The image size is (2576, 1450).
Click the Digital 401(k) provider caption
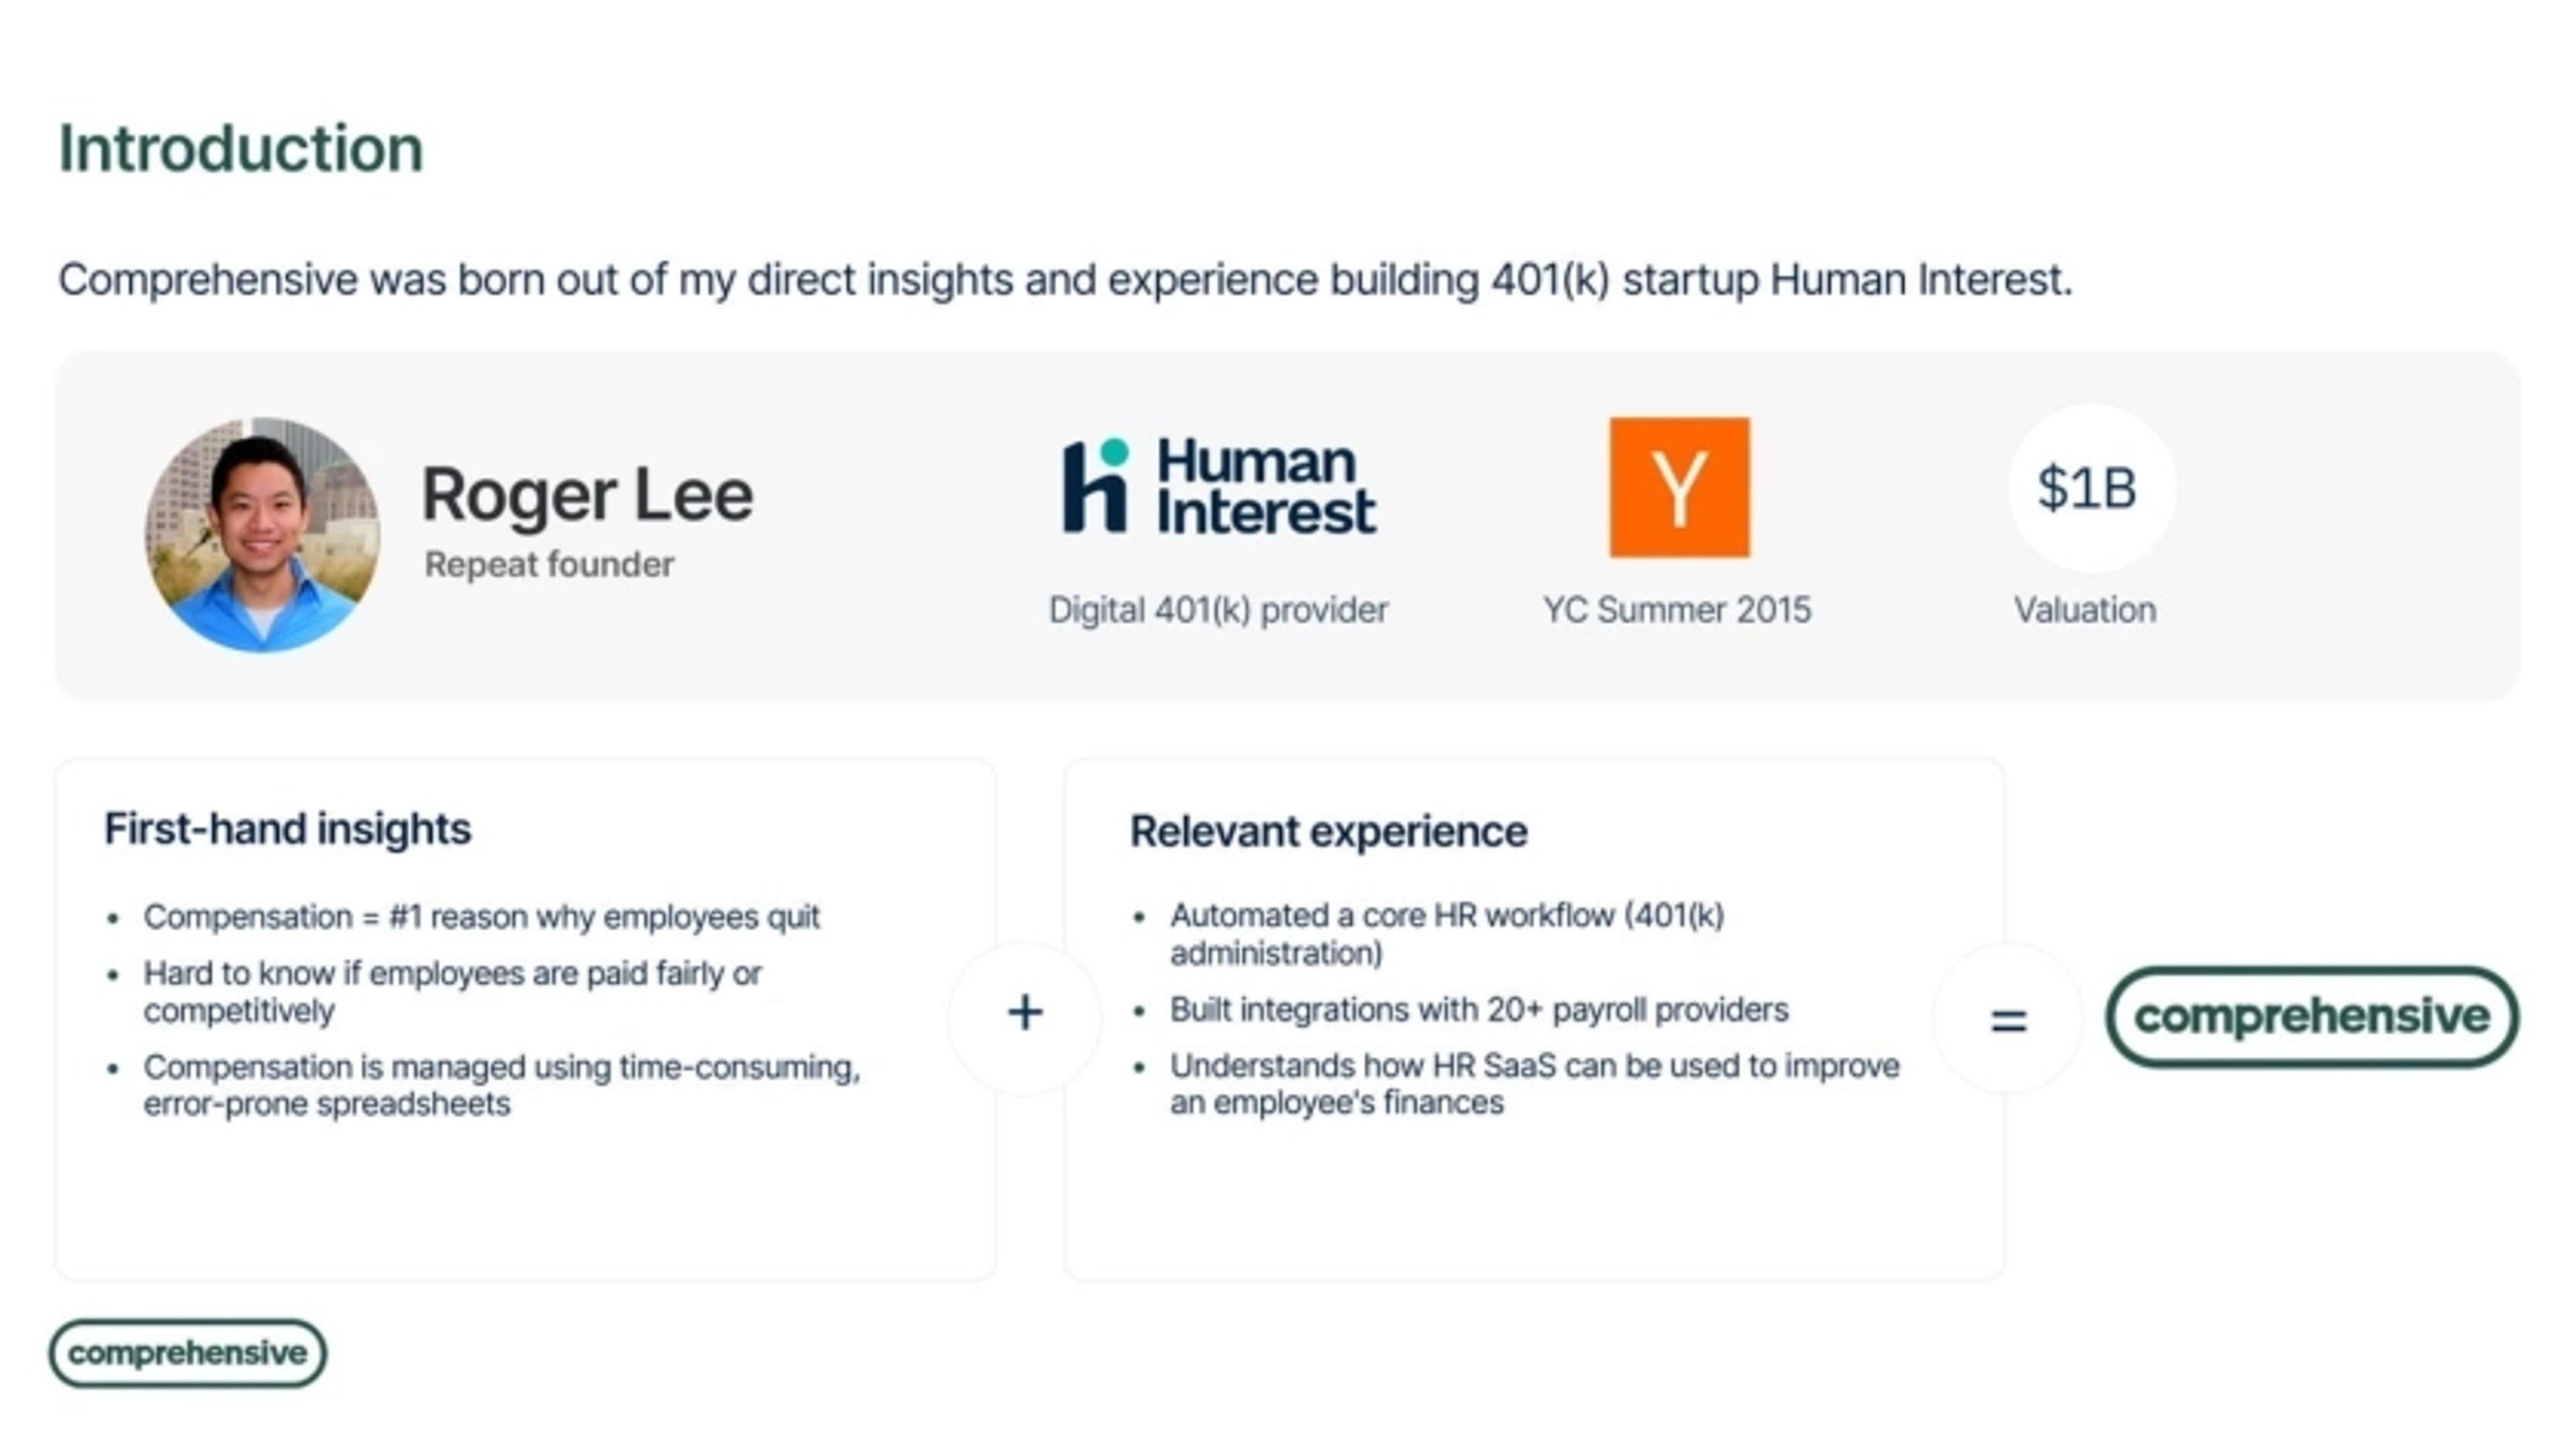(1217, 610)
